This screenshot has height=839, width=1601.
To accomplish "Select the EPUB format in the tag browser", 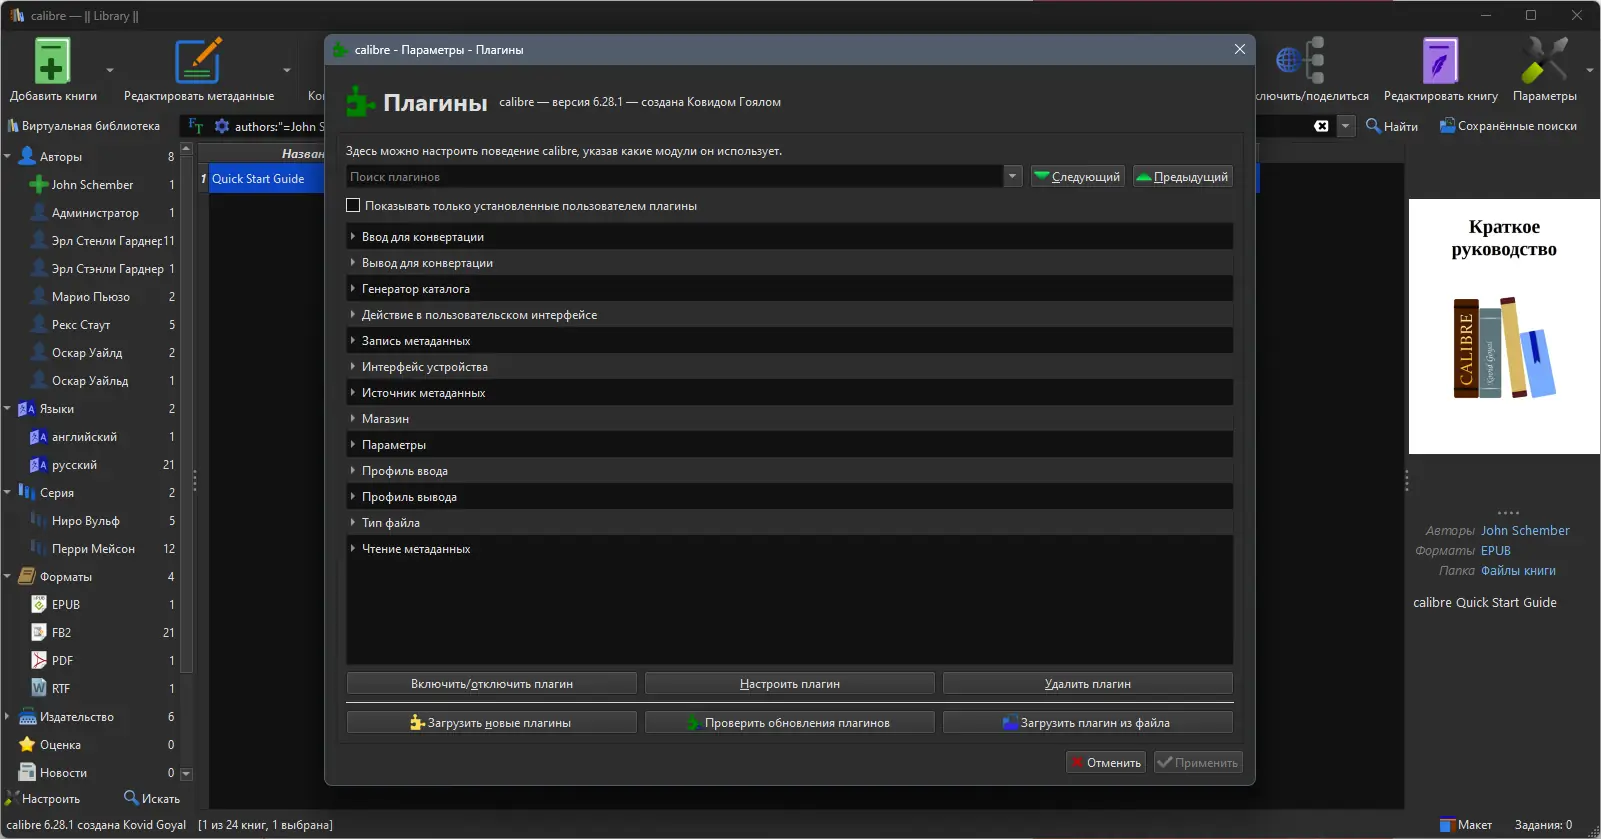I will pos(66,604).
